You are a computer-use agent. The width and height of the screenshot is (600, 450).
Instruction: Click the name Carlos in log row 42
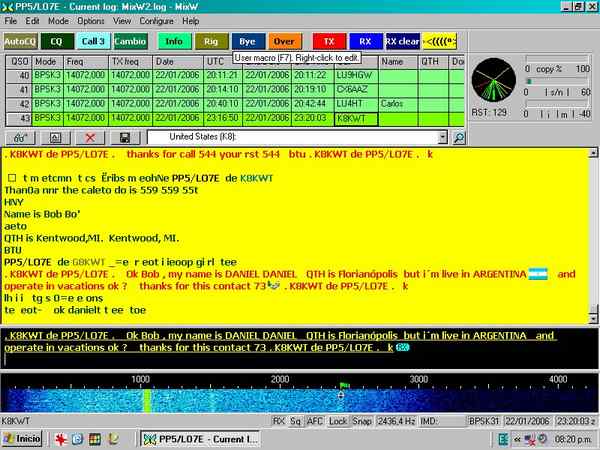[392, 104]
